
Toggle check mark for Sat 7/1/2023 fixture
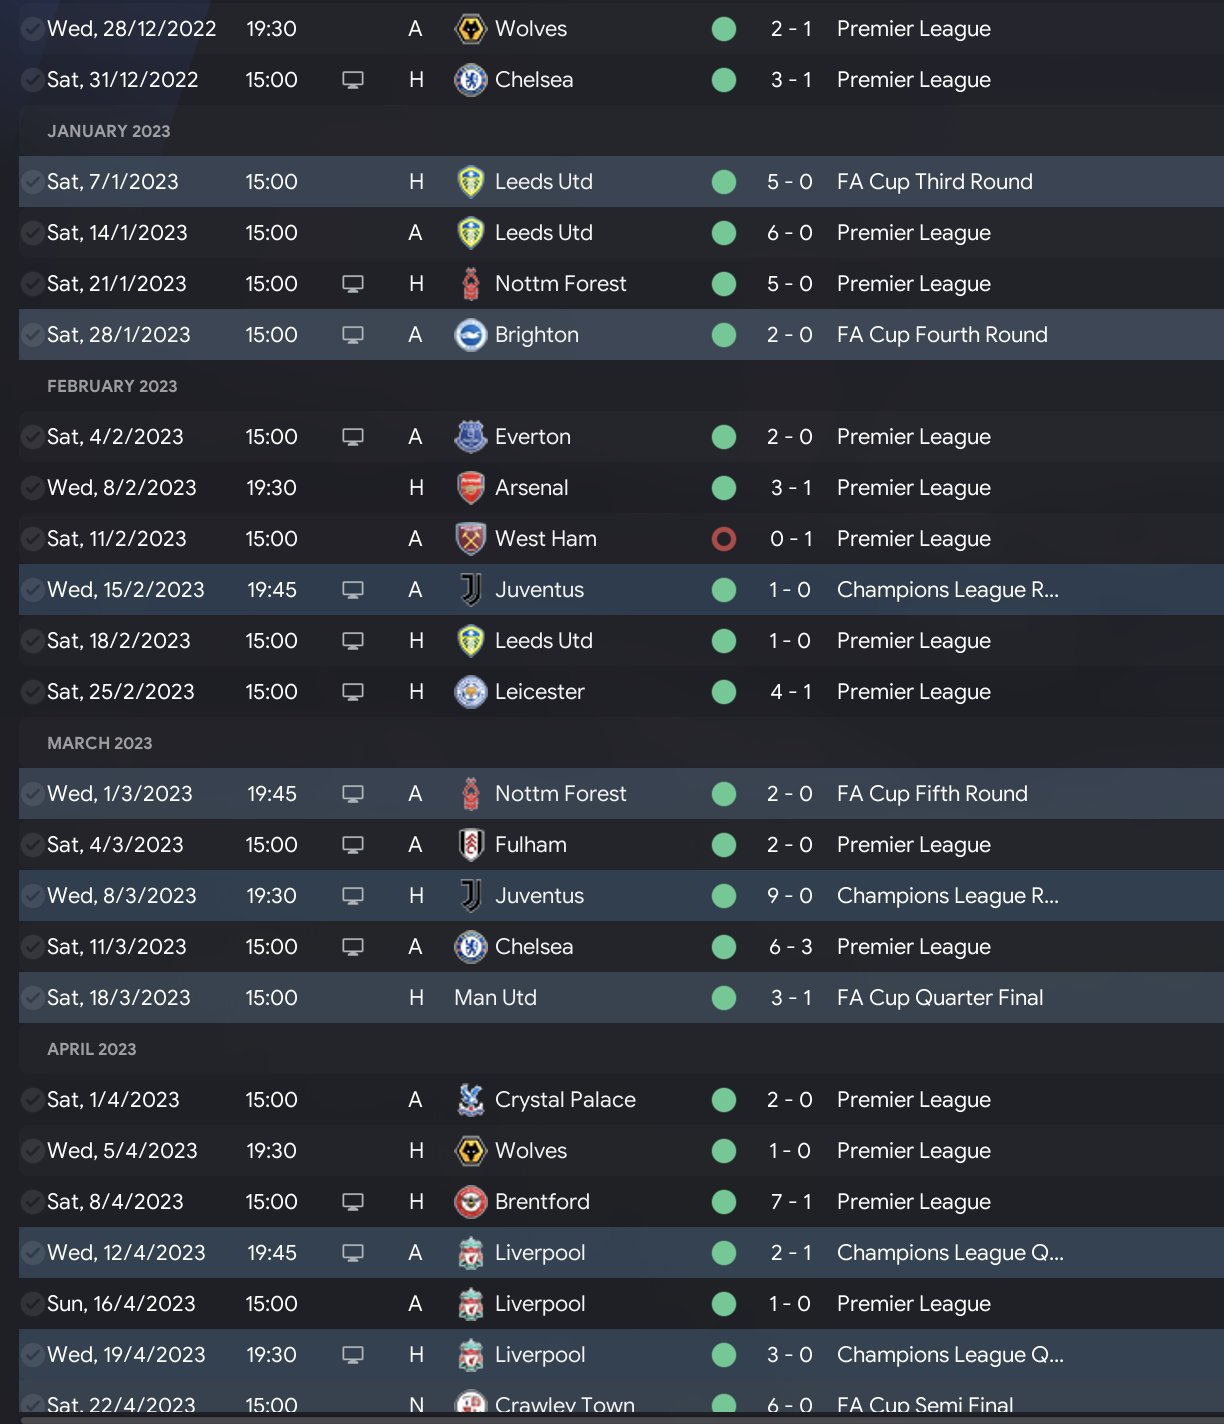tap(32, 182)
